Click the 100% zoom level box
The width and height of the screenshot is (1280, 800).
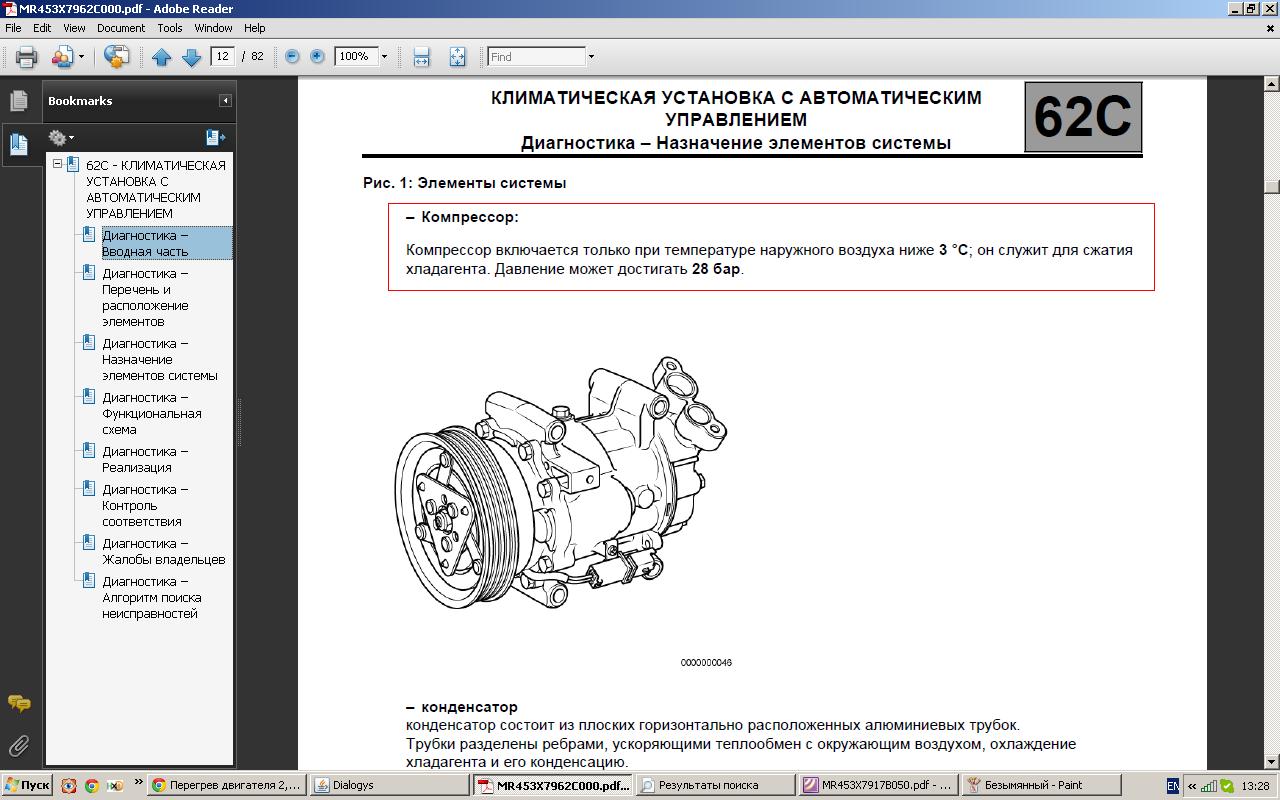[355, 56]
